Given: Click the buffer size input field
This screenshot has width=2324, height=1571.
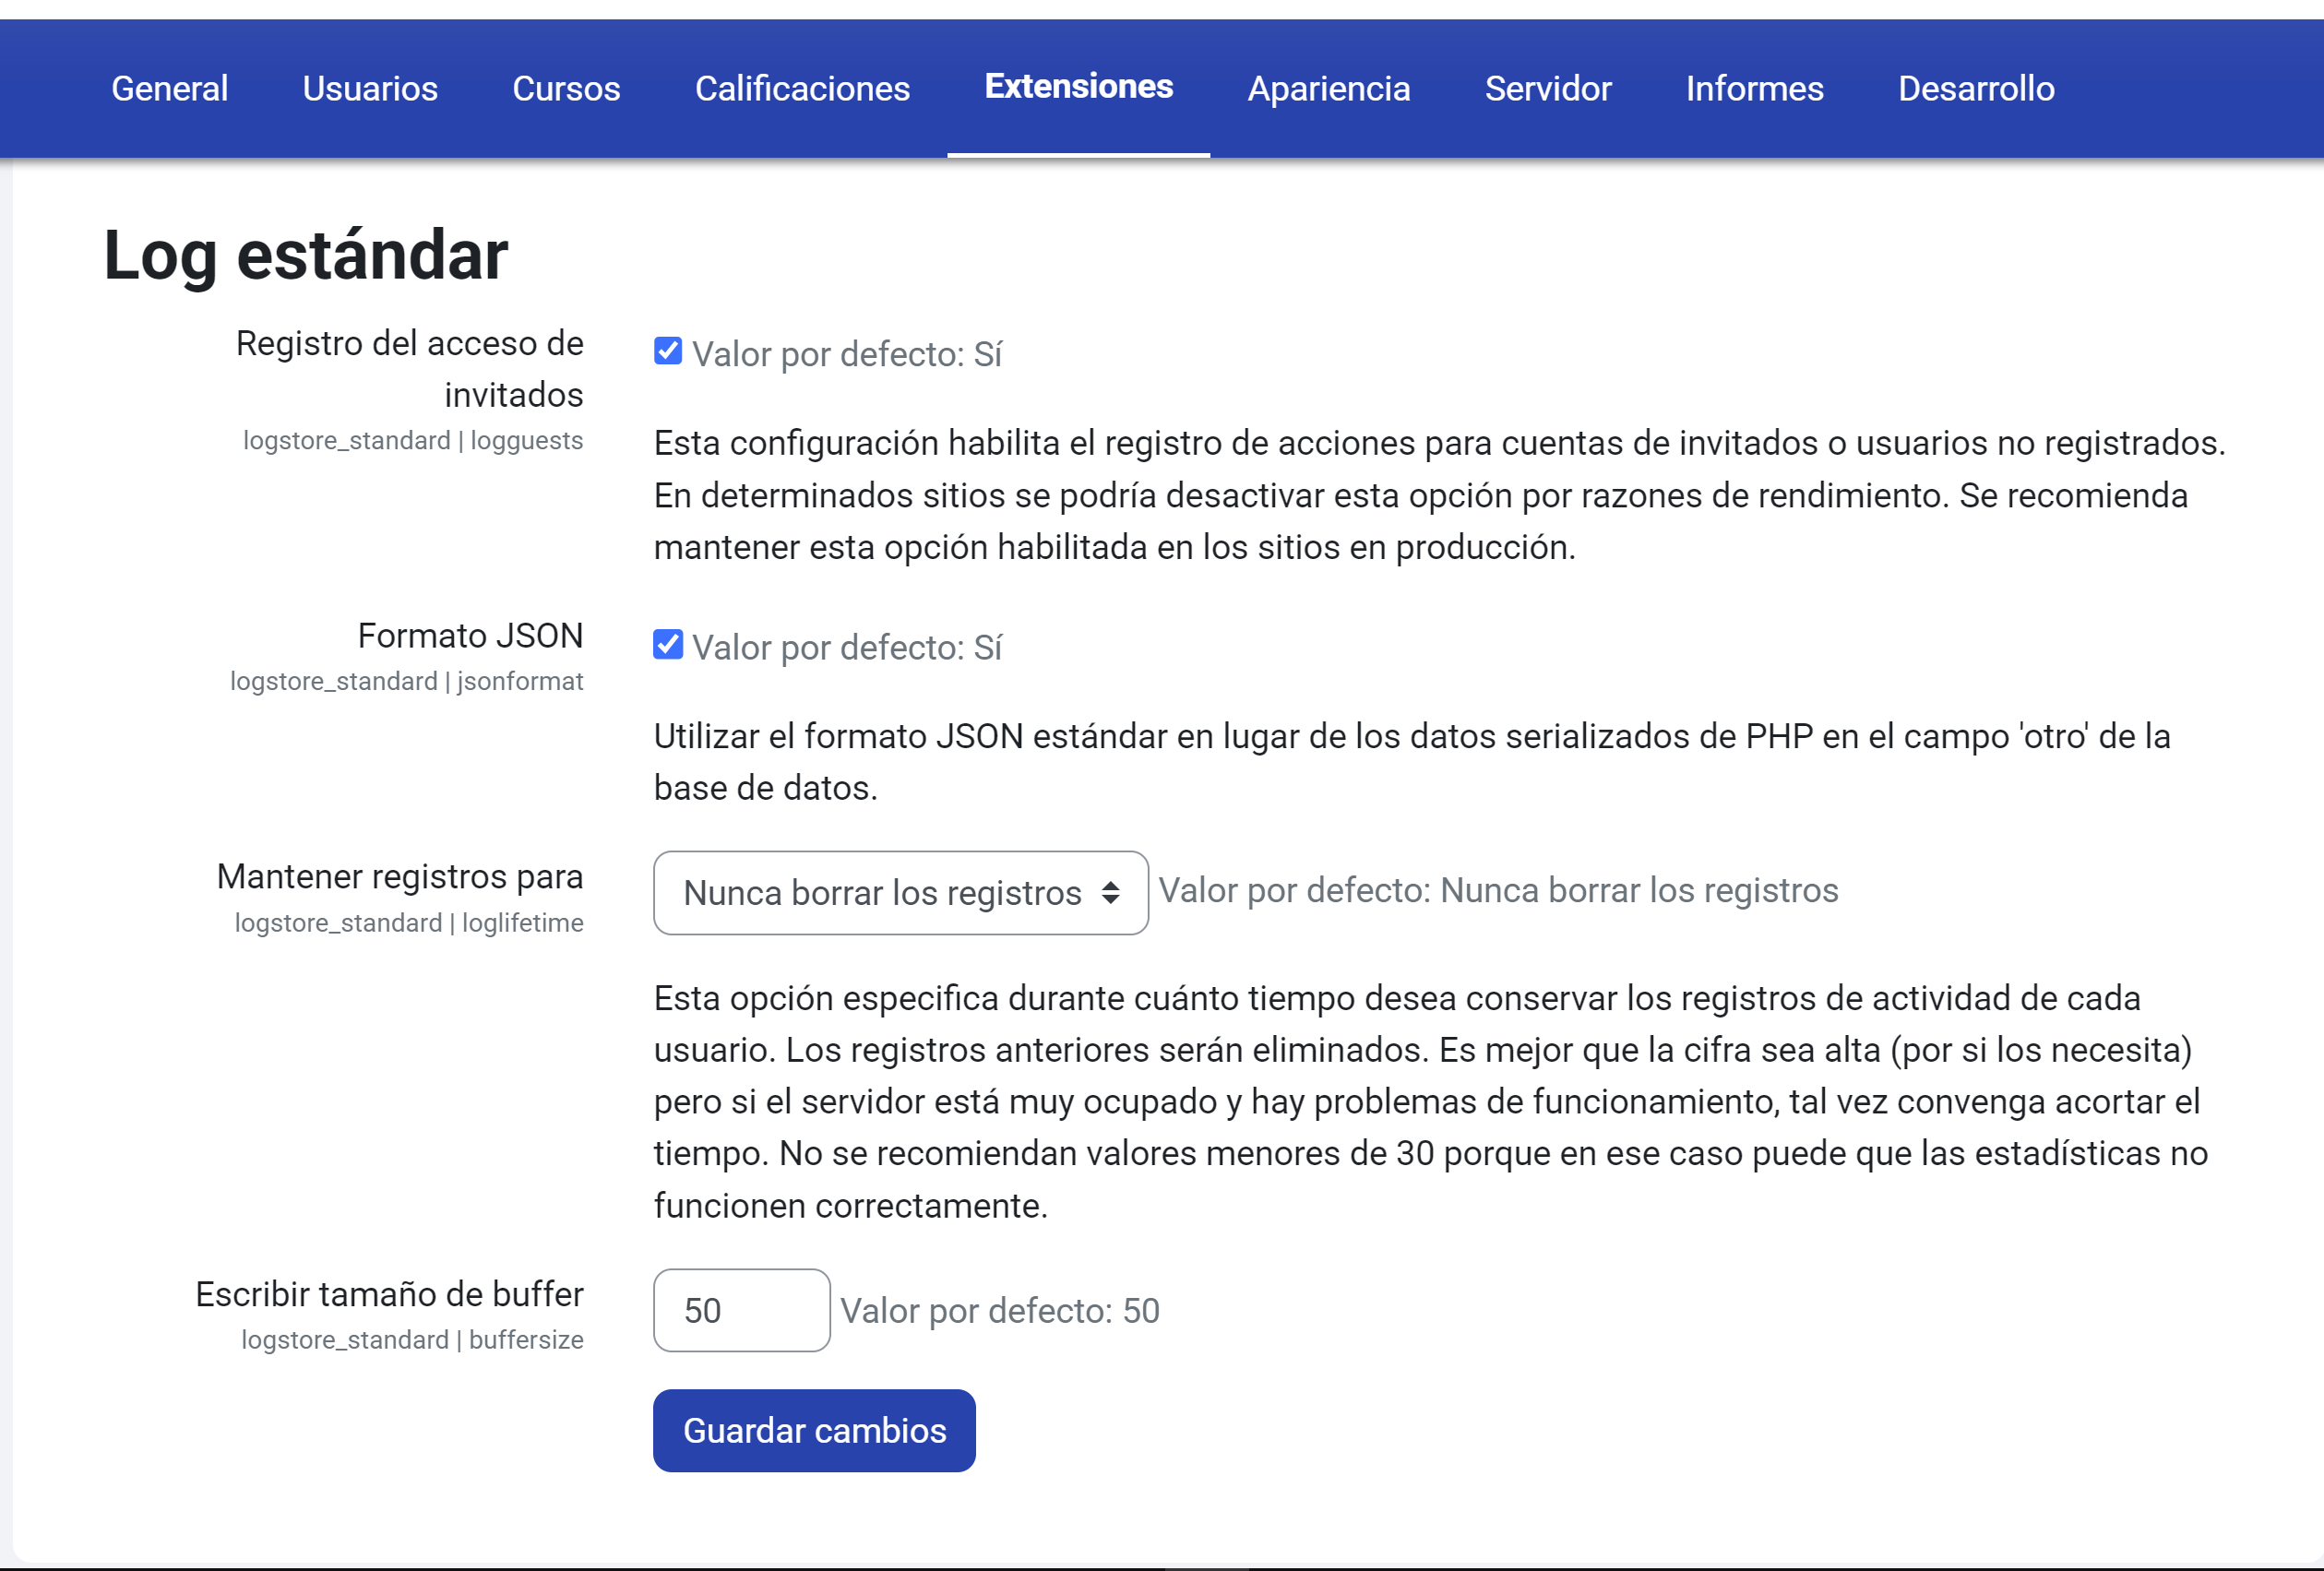Looking at the screenshot, I should [x=741, y=1310].
